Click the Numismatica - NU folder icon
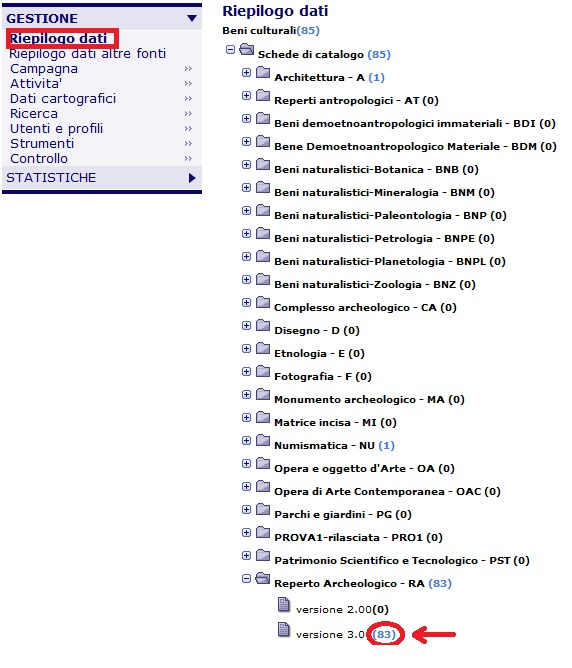This screenshot has height=668, width=572. tap(263, 441)
